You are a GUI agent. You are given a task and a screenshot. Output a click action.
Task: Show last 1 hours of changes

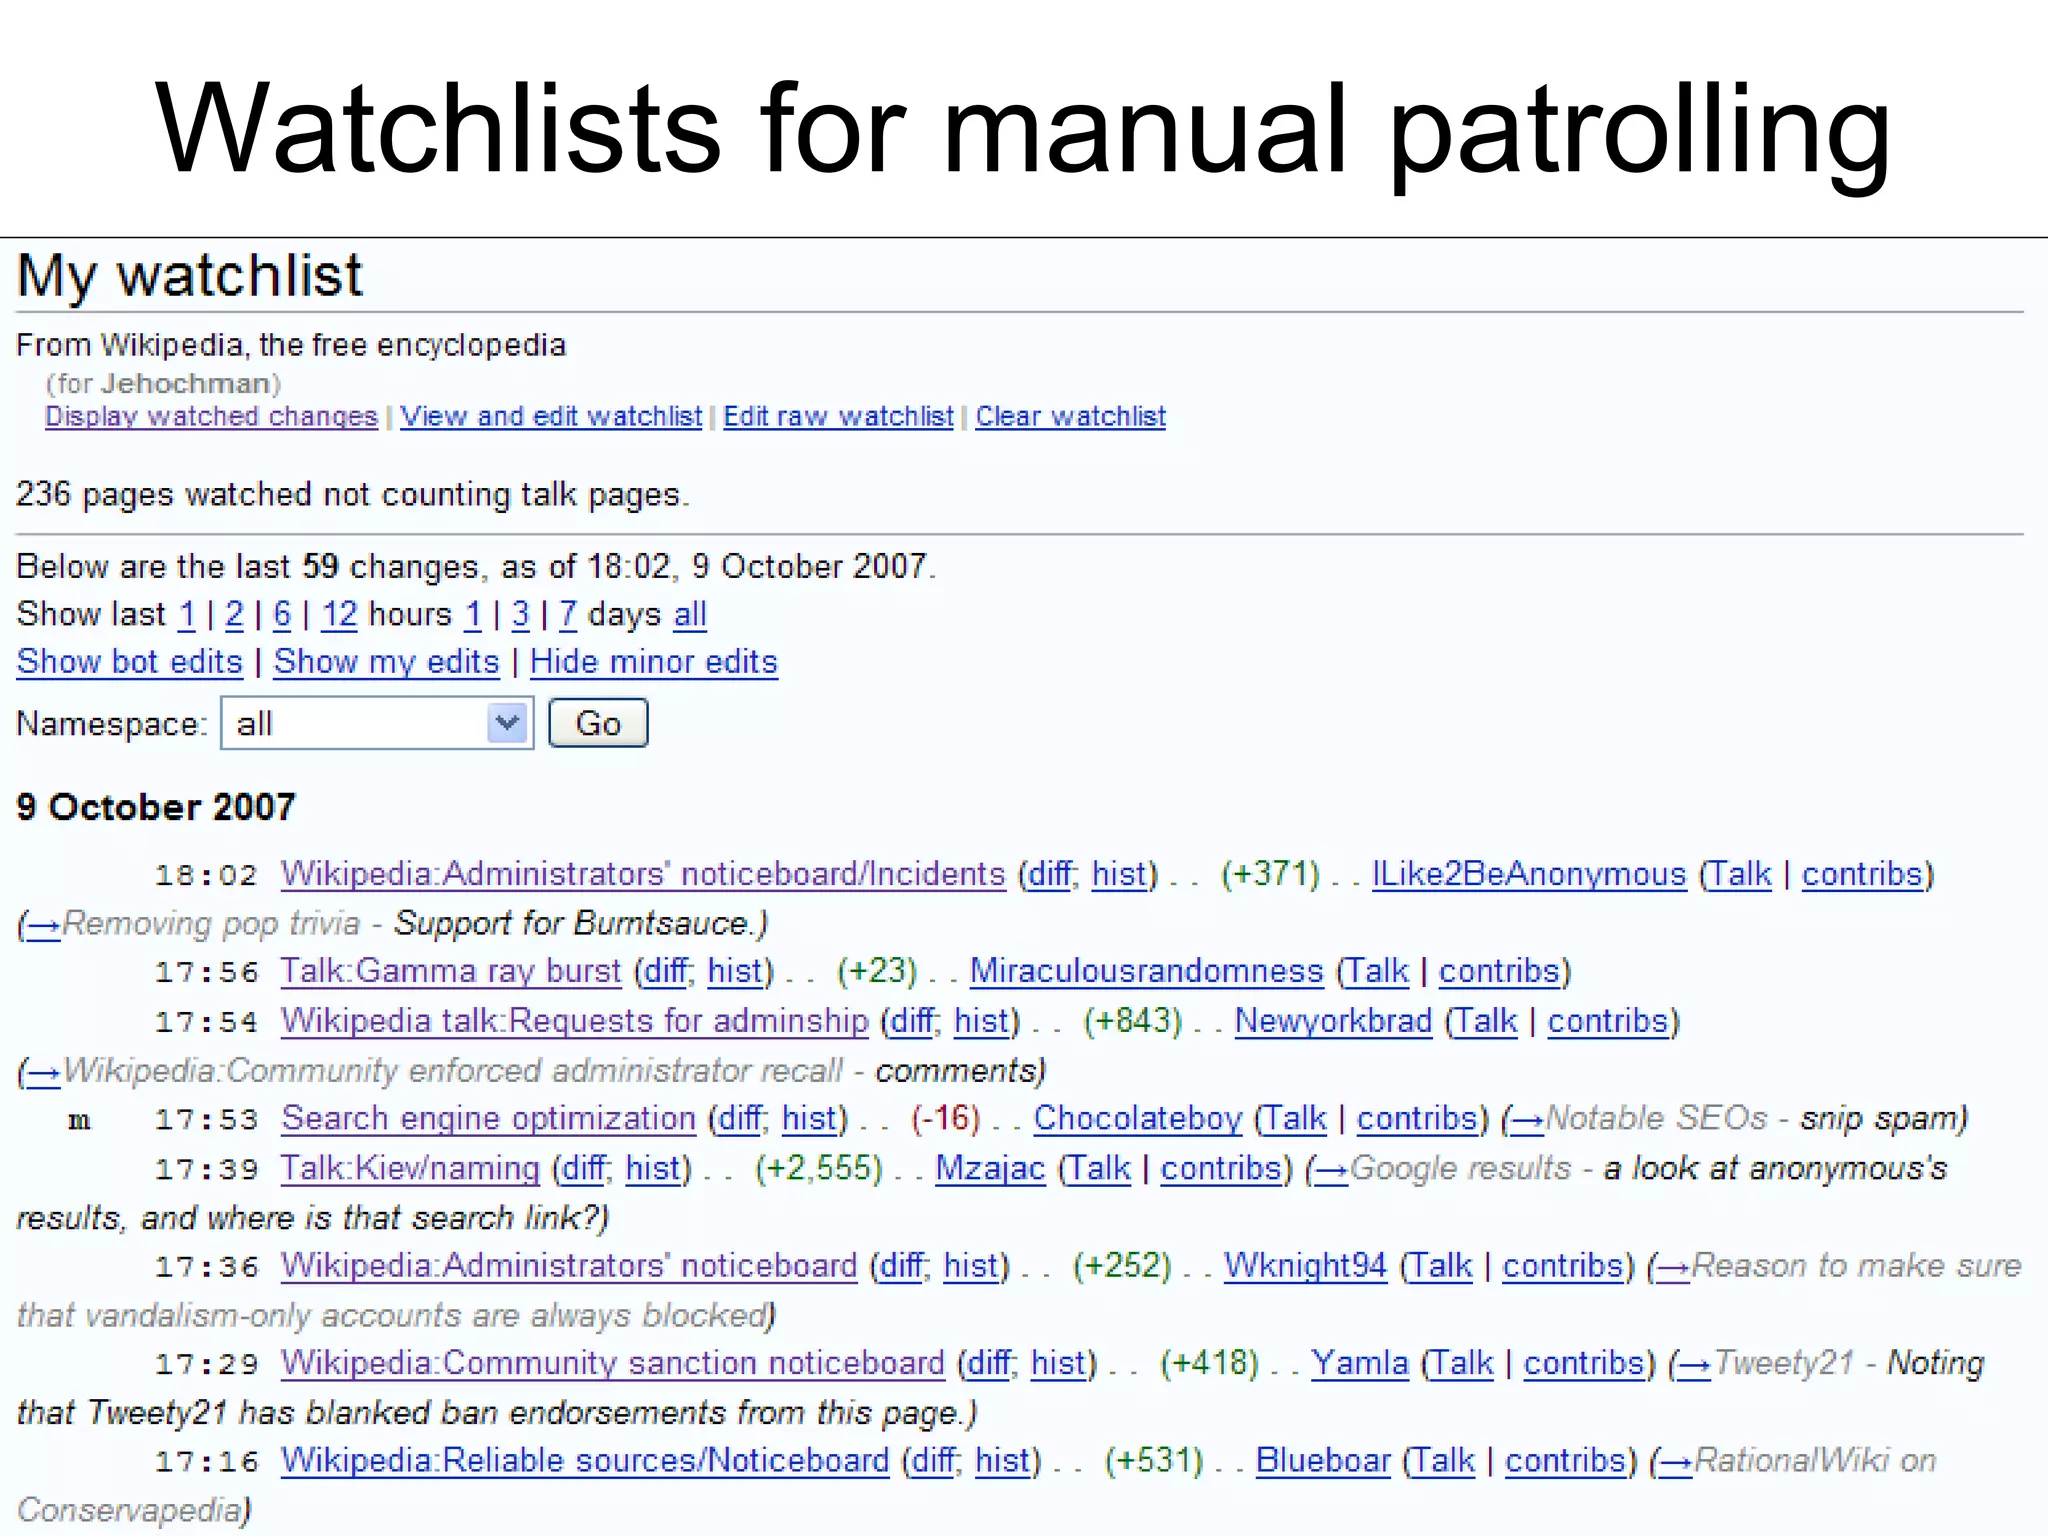[187, 614]
